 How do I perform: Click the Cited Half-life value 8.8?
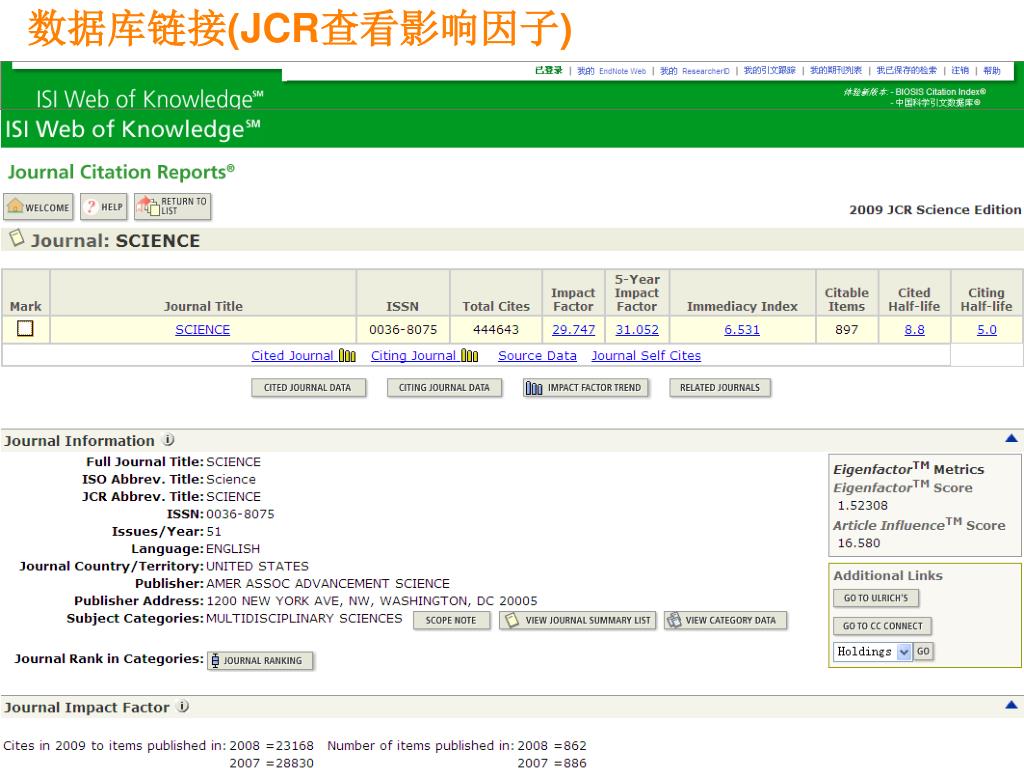pos(914,330)
